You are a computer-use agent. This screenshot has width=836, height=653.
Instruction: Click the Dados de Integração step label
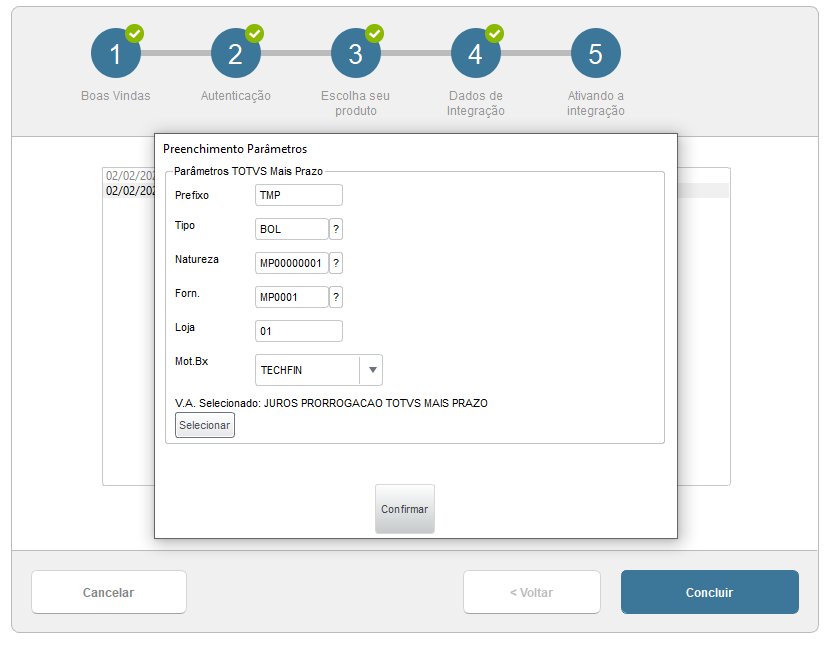[476, 103]
